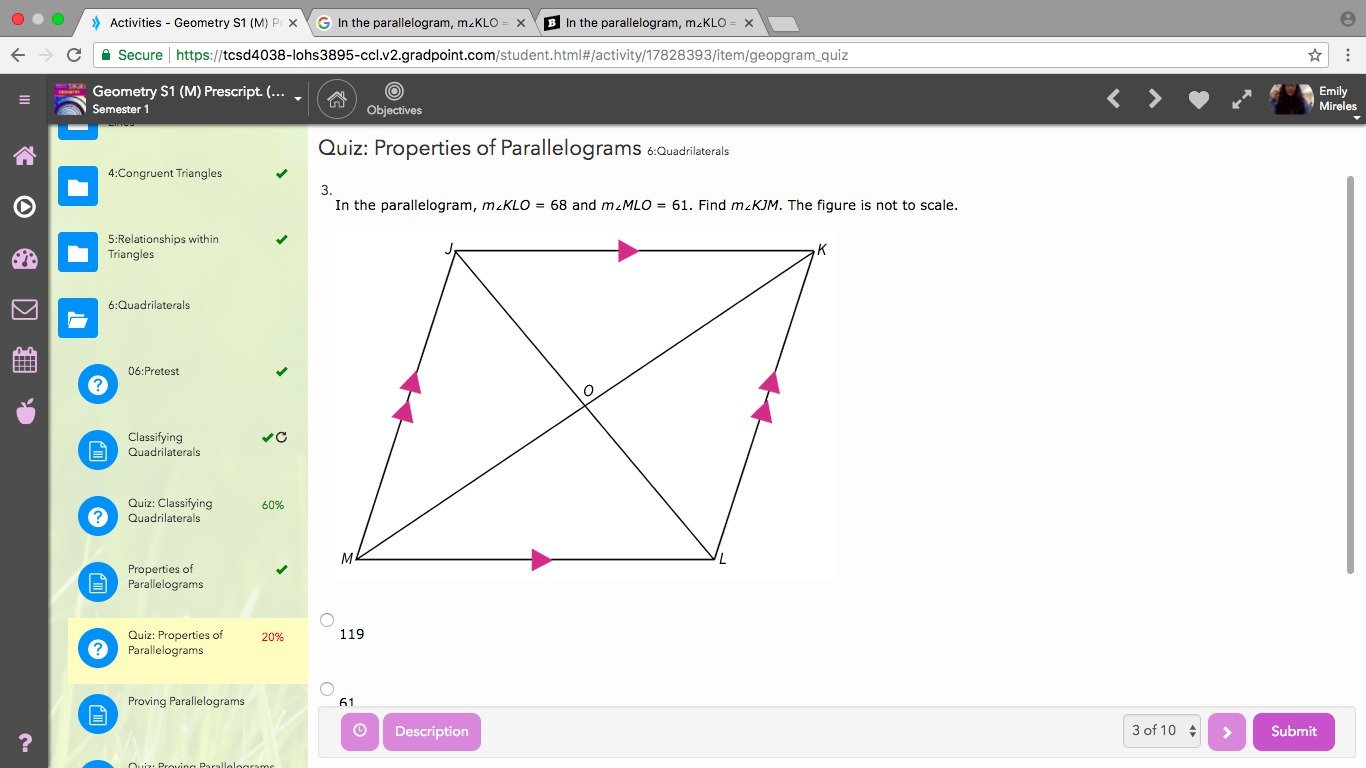The height and width of the screenshot is (768, 1366).
Task: Click the course home button in header
Action: 337,99
